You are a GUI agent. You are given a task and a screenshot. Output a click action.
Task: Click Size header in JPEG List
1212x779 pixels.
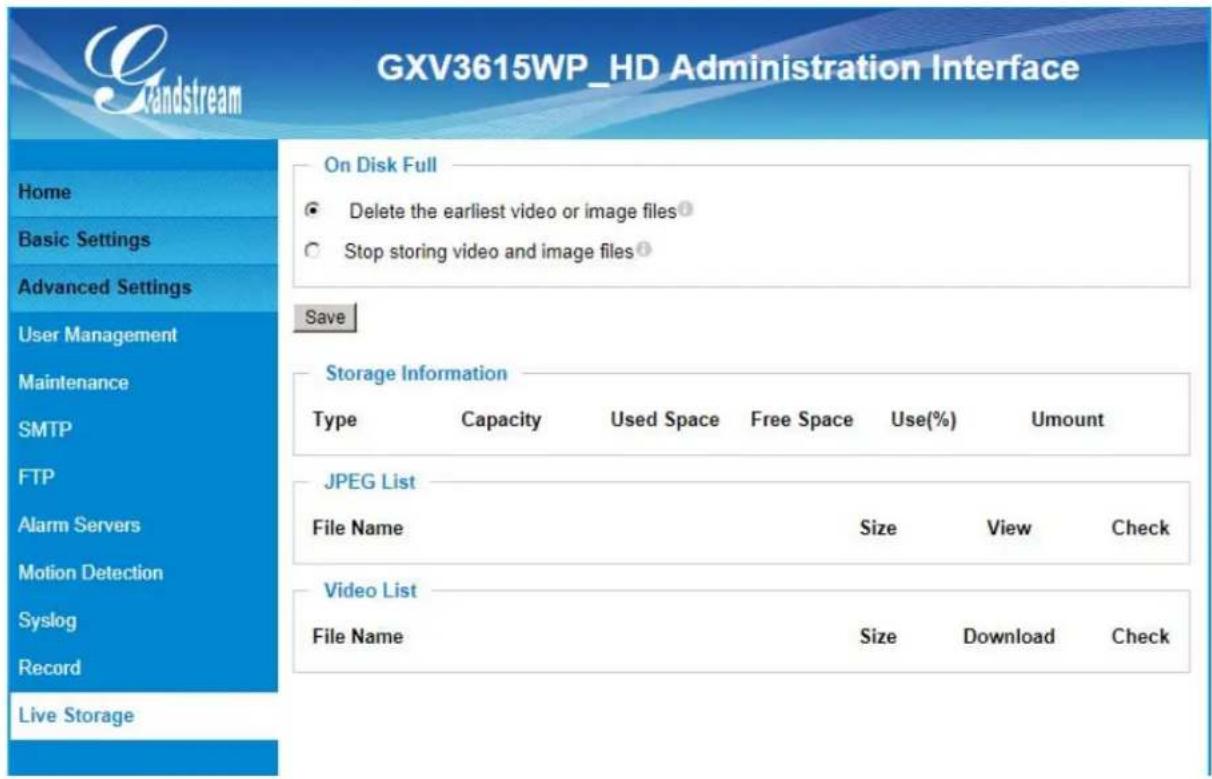point(878,528)
